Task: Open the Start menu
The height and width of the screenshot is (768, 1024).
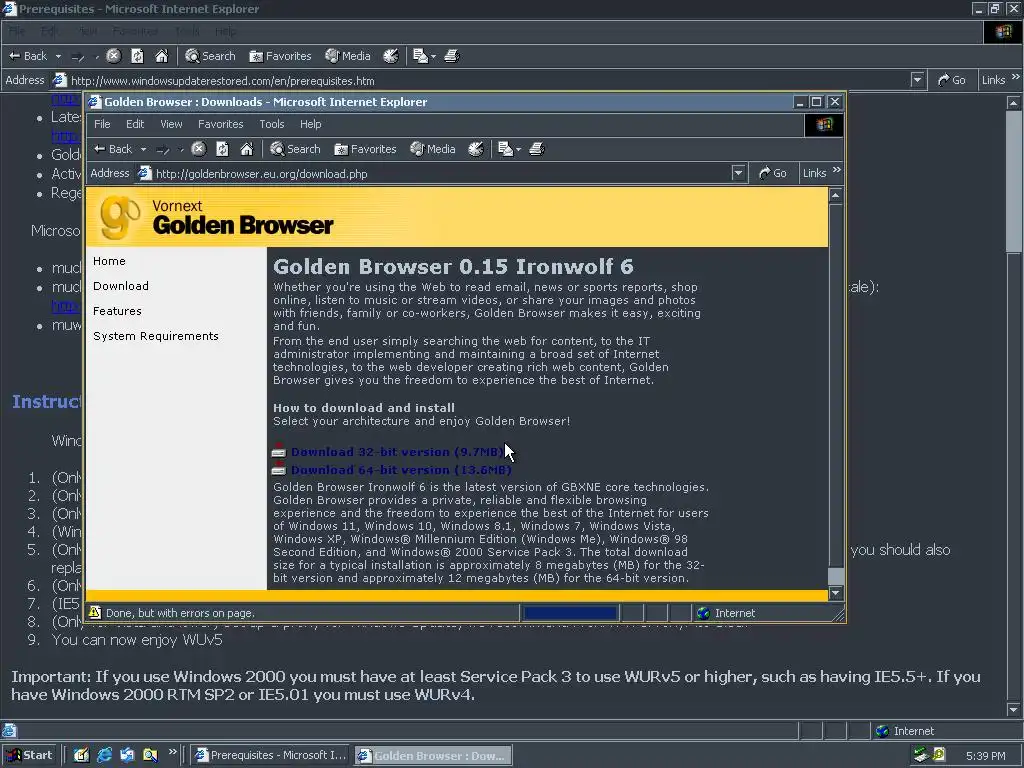Action: [30, 755]
